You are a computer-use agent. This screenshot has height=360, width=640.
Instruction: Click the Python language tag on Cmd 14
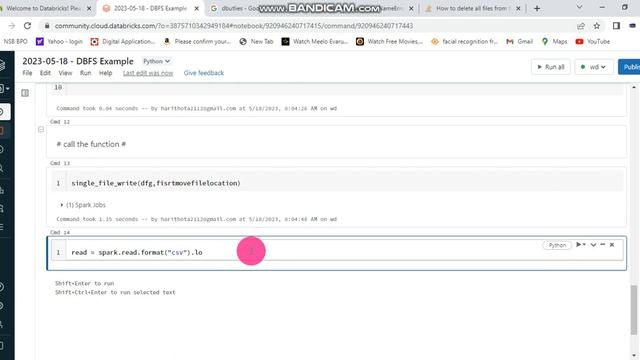pyautogui.click(x=557, y=245)
